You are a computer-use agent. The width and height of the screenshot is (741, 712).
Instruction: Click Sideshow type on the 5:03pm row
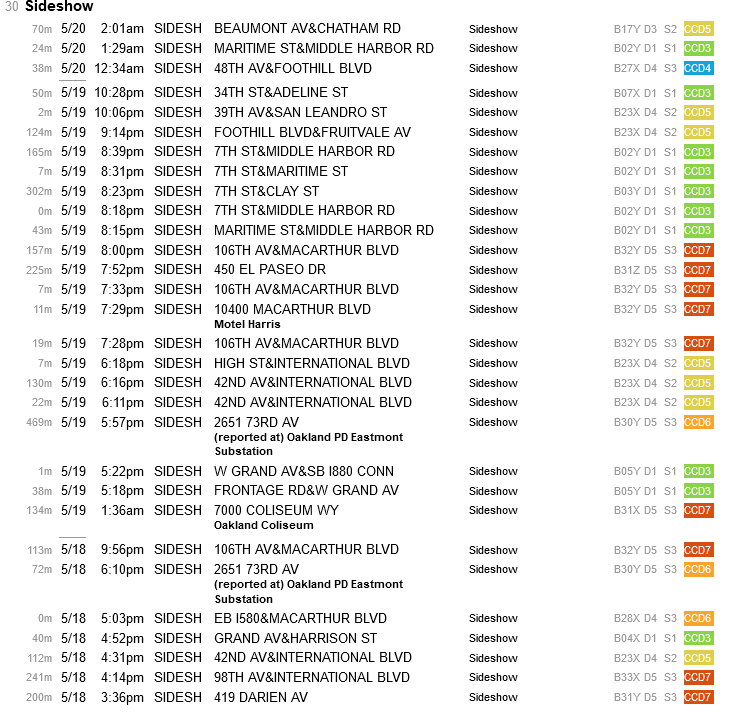pos(493,618)
